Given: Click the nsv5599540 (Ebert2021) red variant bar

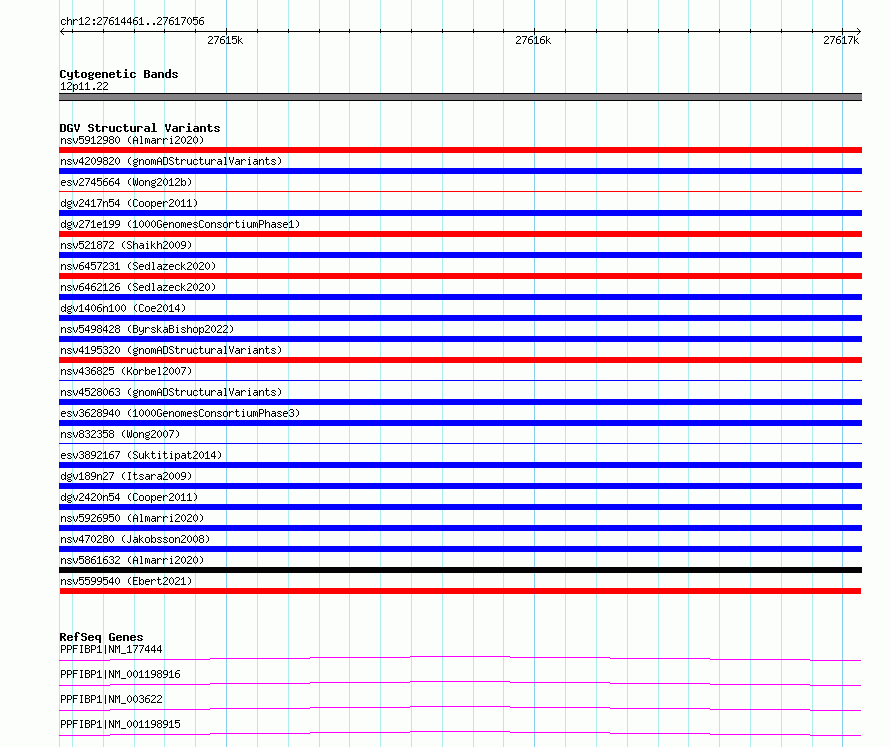Looking at the screenshot, I should [460, 591].
